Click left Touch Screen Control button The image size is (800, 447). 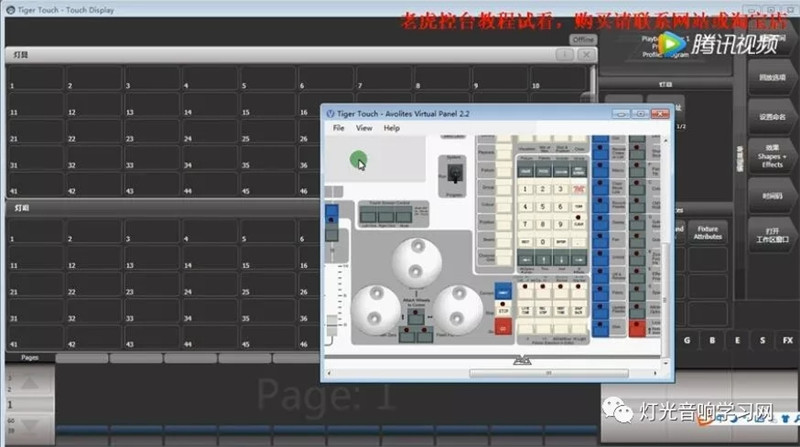[368, 216]
